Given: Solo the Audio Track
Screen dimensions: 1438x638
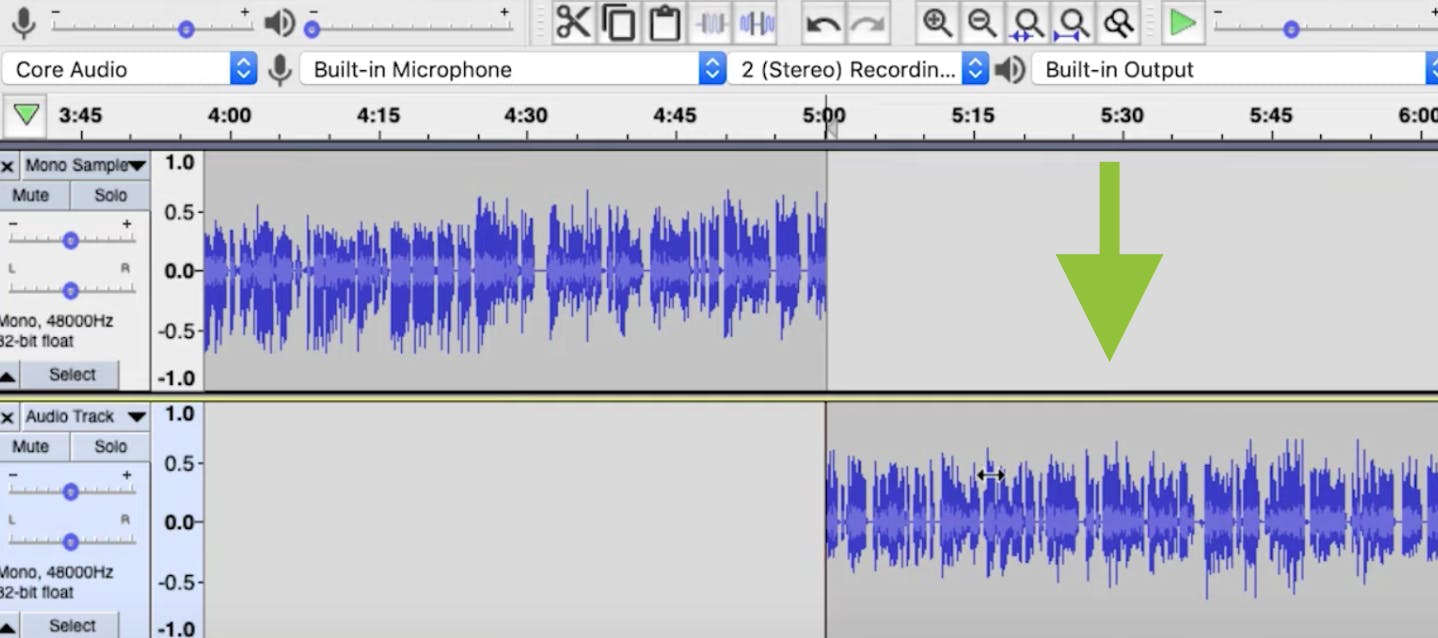Looking at the screenshot, I should click(109, 446).
